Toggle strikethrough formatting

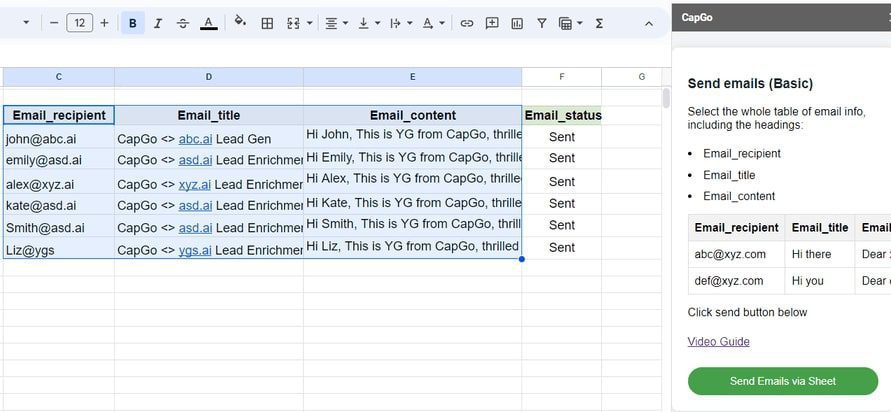tap(183, 23)
